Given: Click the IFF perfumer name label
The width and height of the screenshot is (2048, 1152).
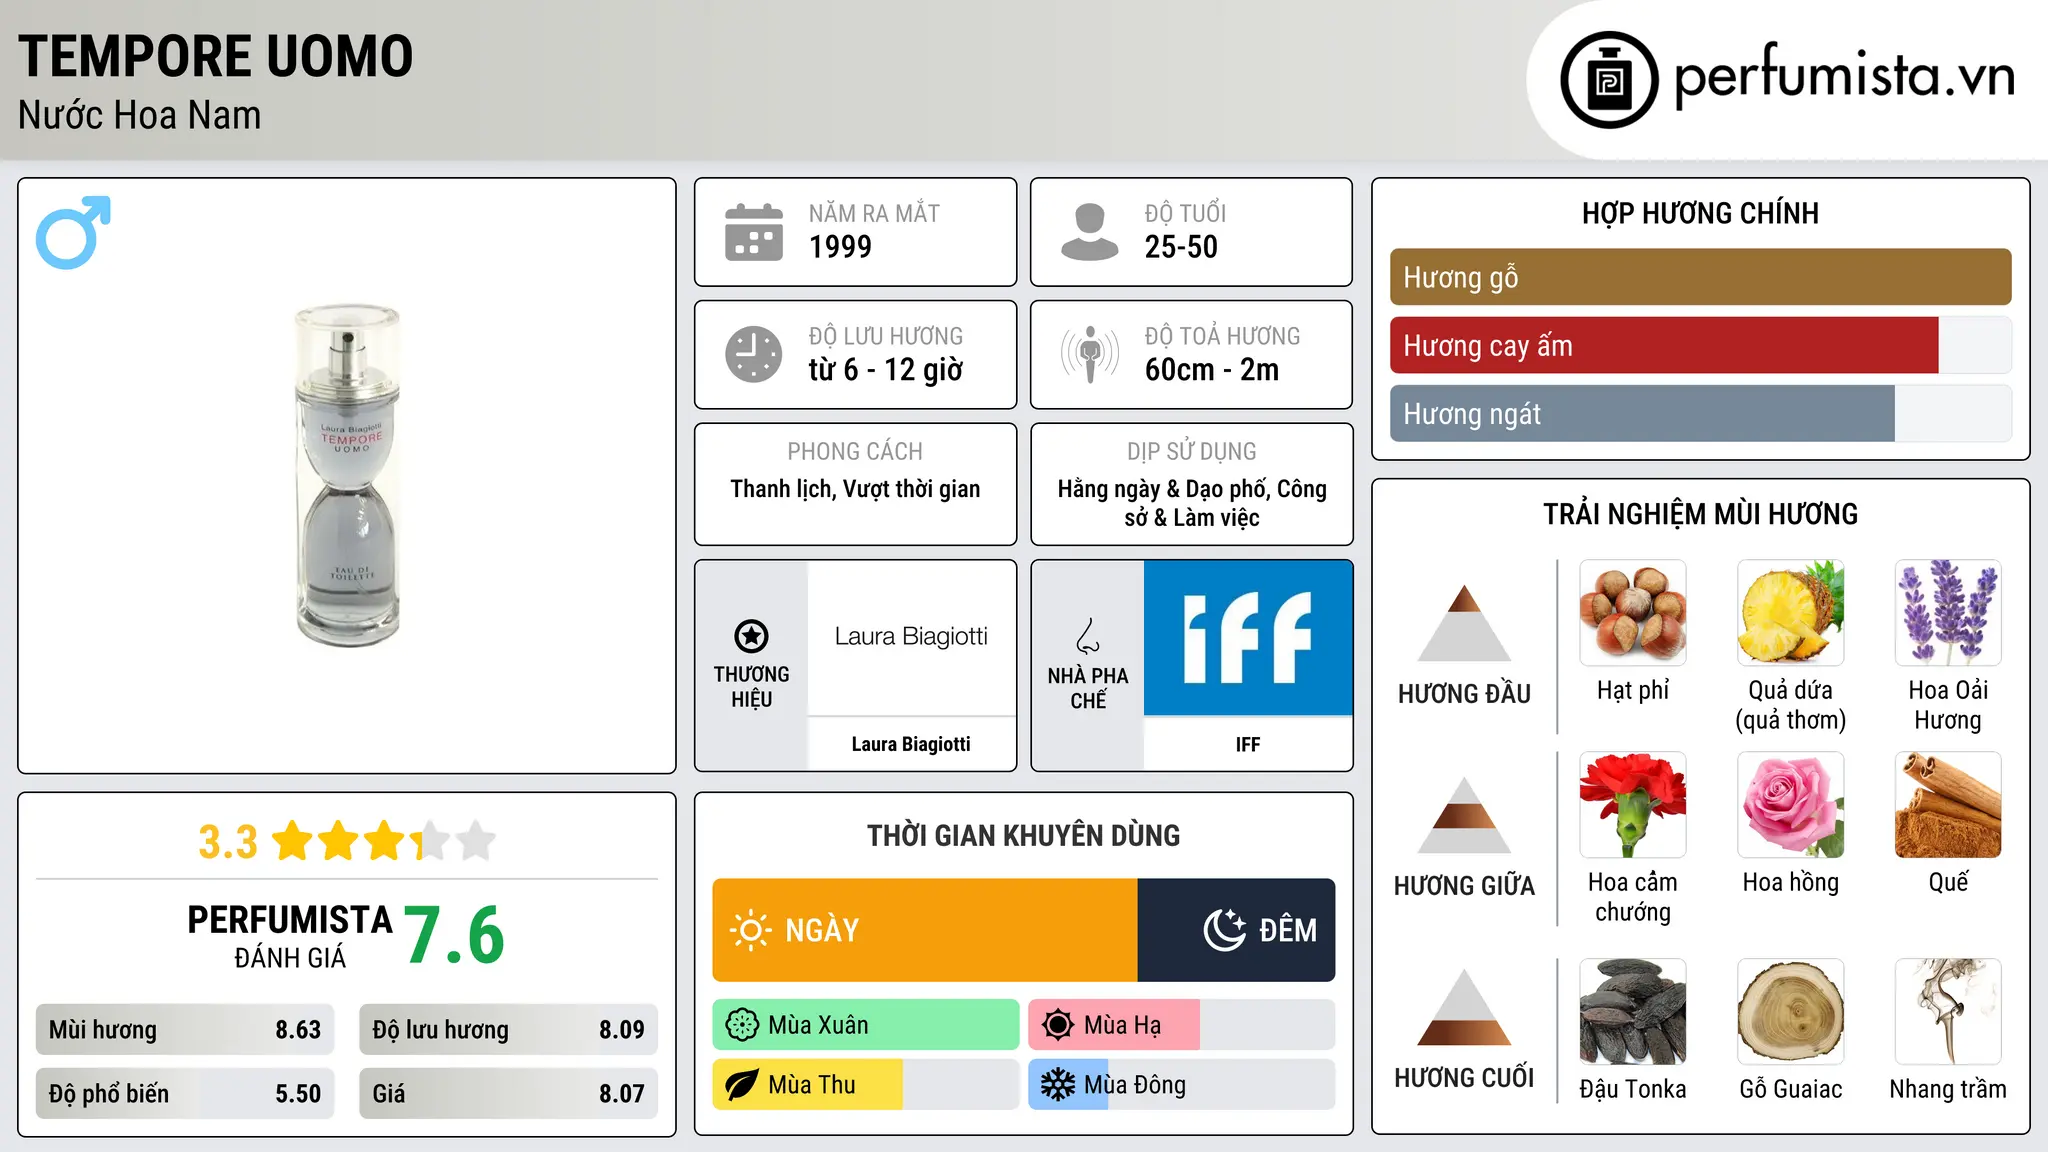Looking at the screenshot, I should pos(1248,744).
